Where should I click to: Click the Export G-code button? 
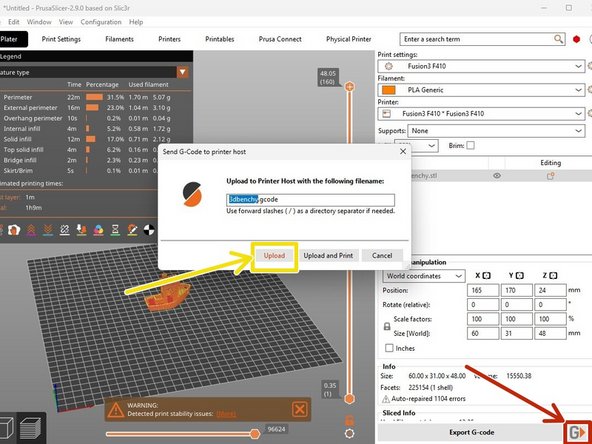coord(471,432)
